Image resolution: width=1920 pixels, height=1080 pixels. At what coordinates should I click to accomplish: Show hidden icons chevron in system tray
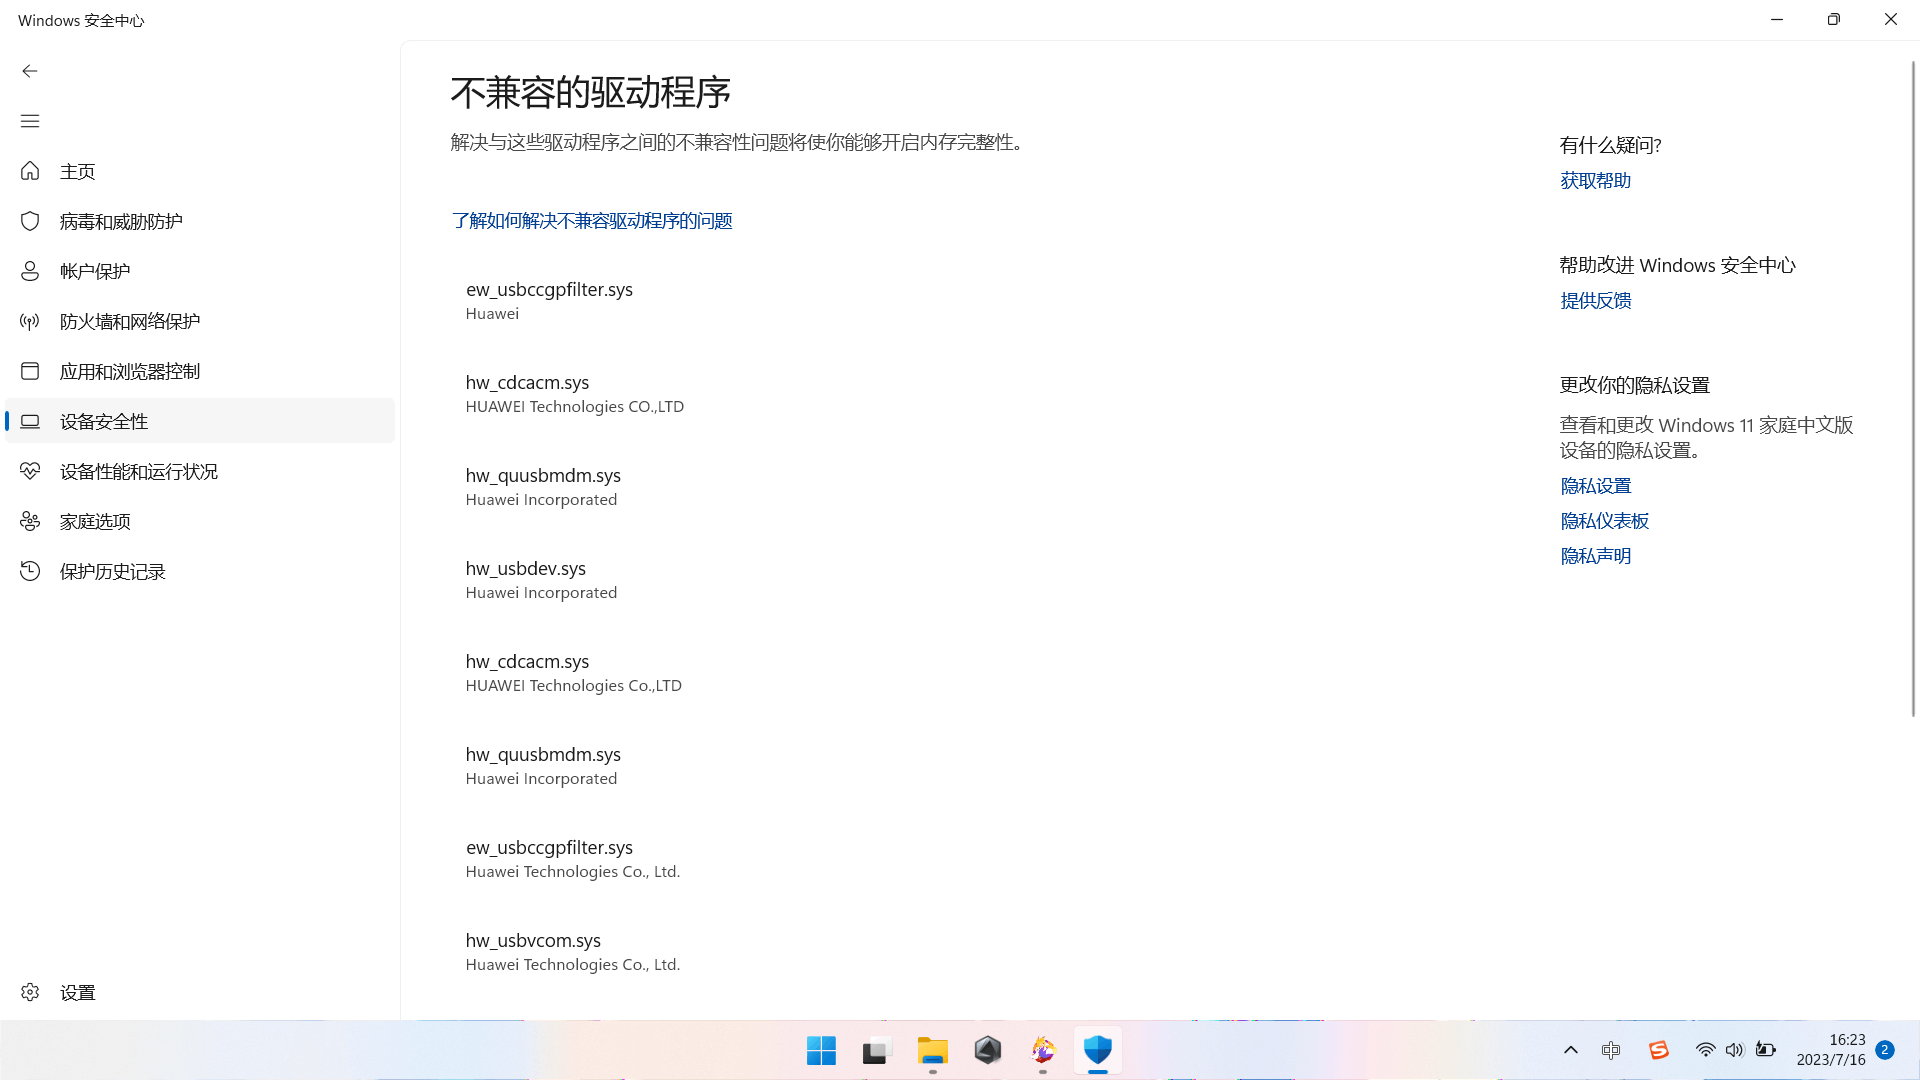pos(1570,1050)
